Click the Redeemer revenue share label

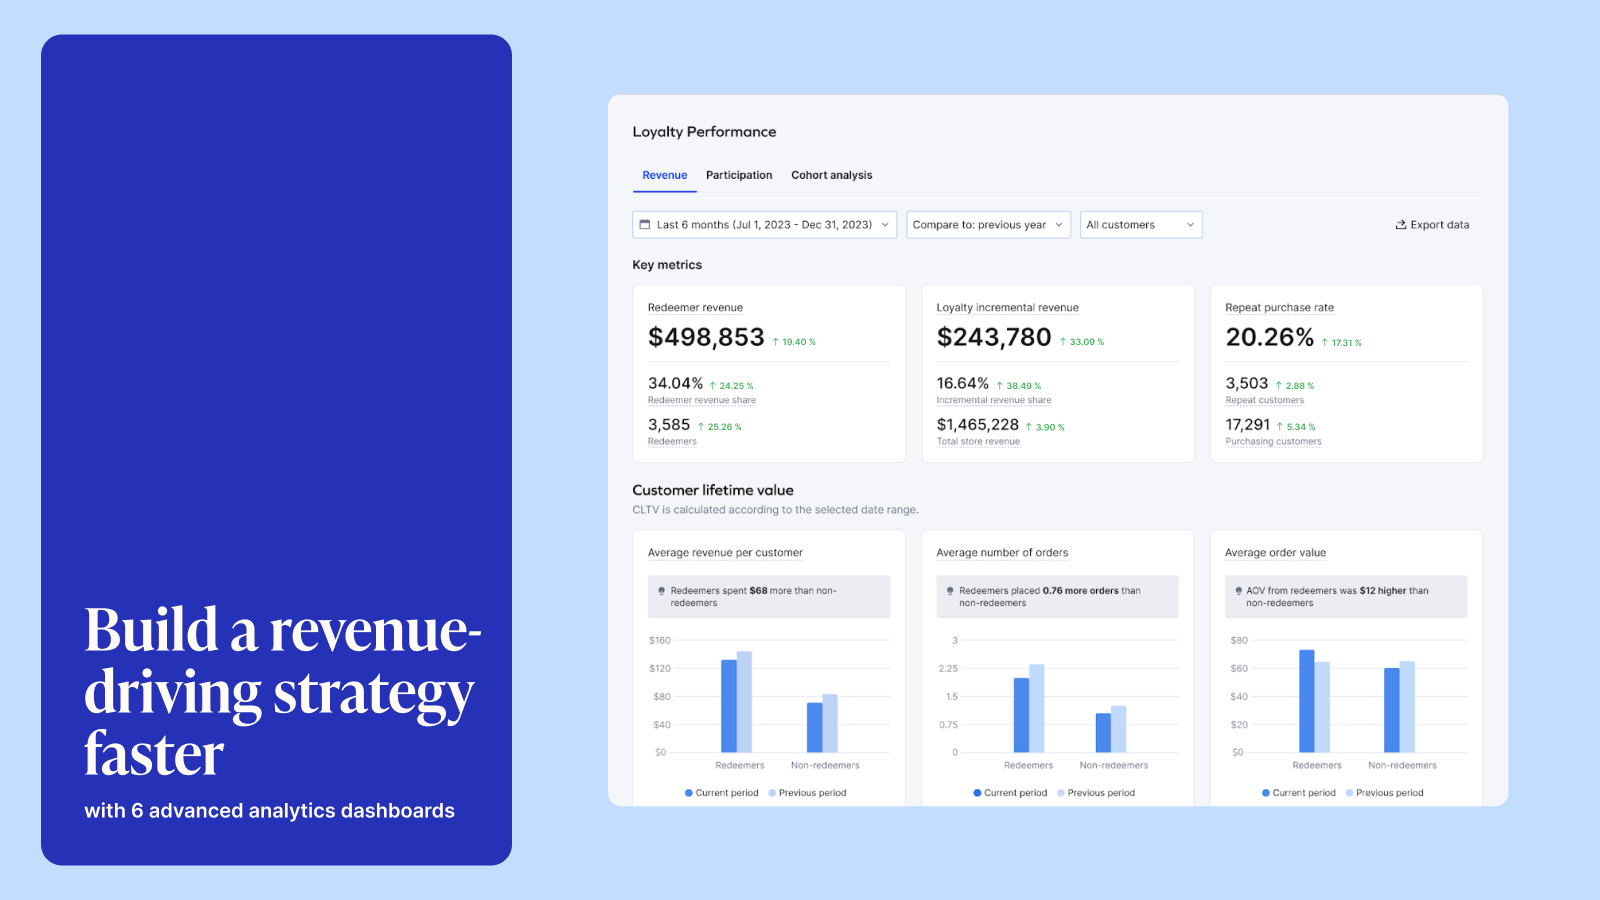point(702,400)
